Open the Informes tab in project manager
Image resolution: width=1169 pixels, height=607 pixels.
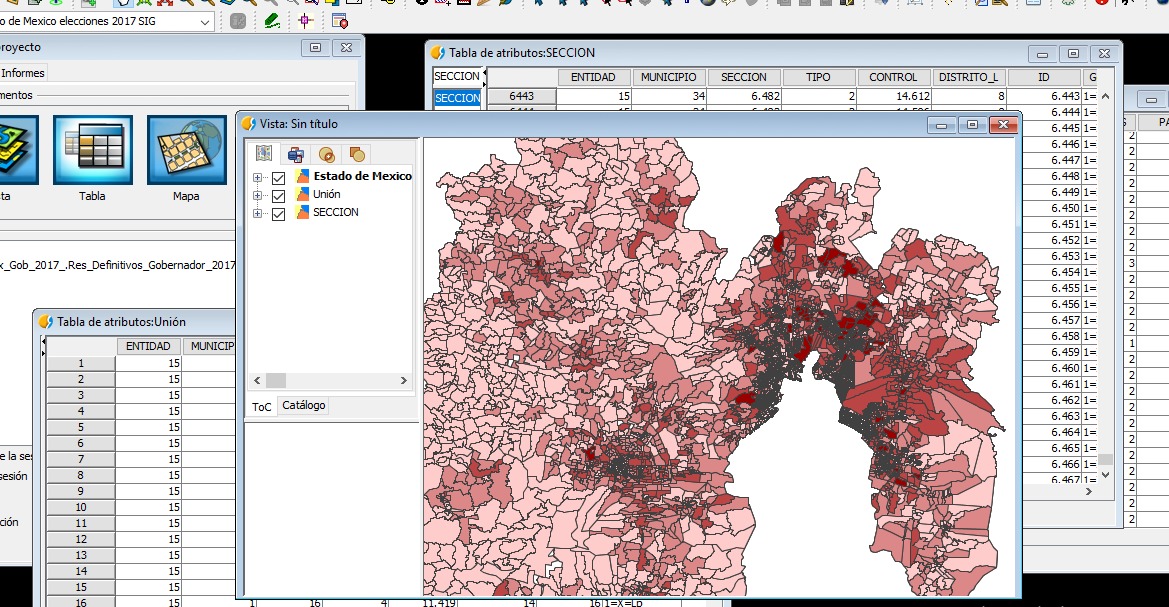click(23, 73)
